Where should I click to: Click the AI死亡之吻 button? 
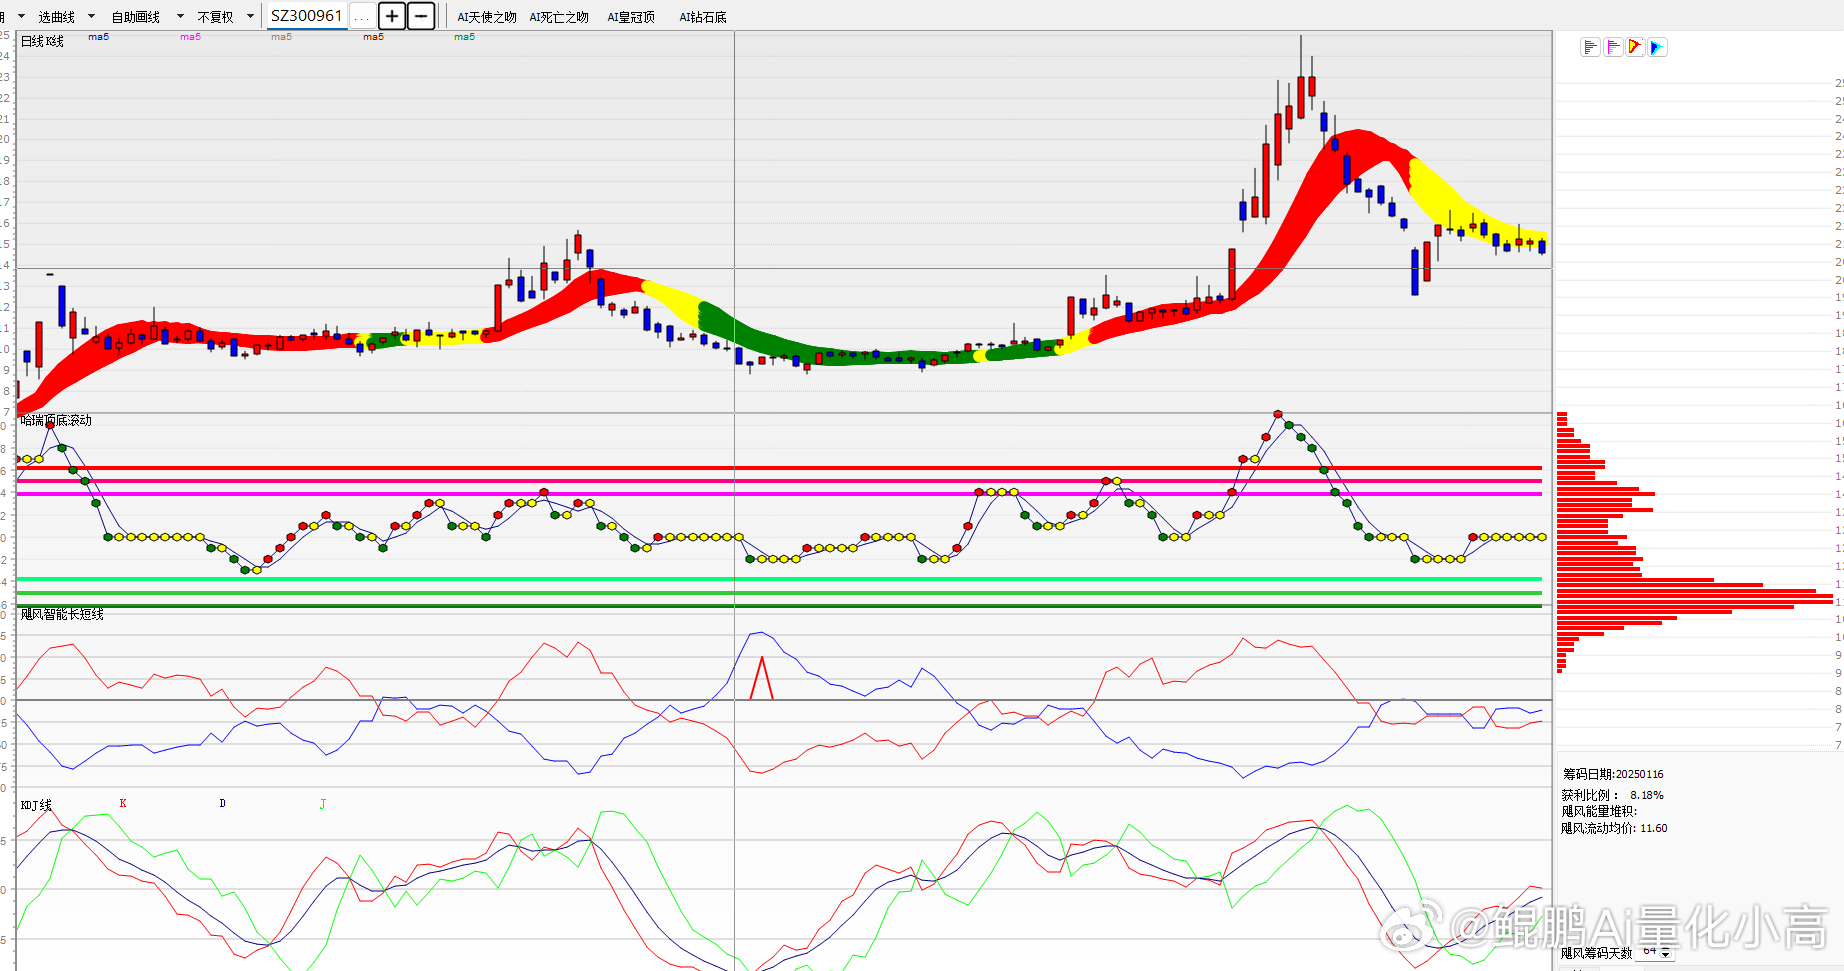click(x=559, y=17)
